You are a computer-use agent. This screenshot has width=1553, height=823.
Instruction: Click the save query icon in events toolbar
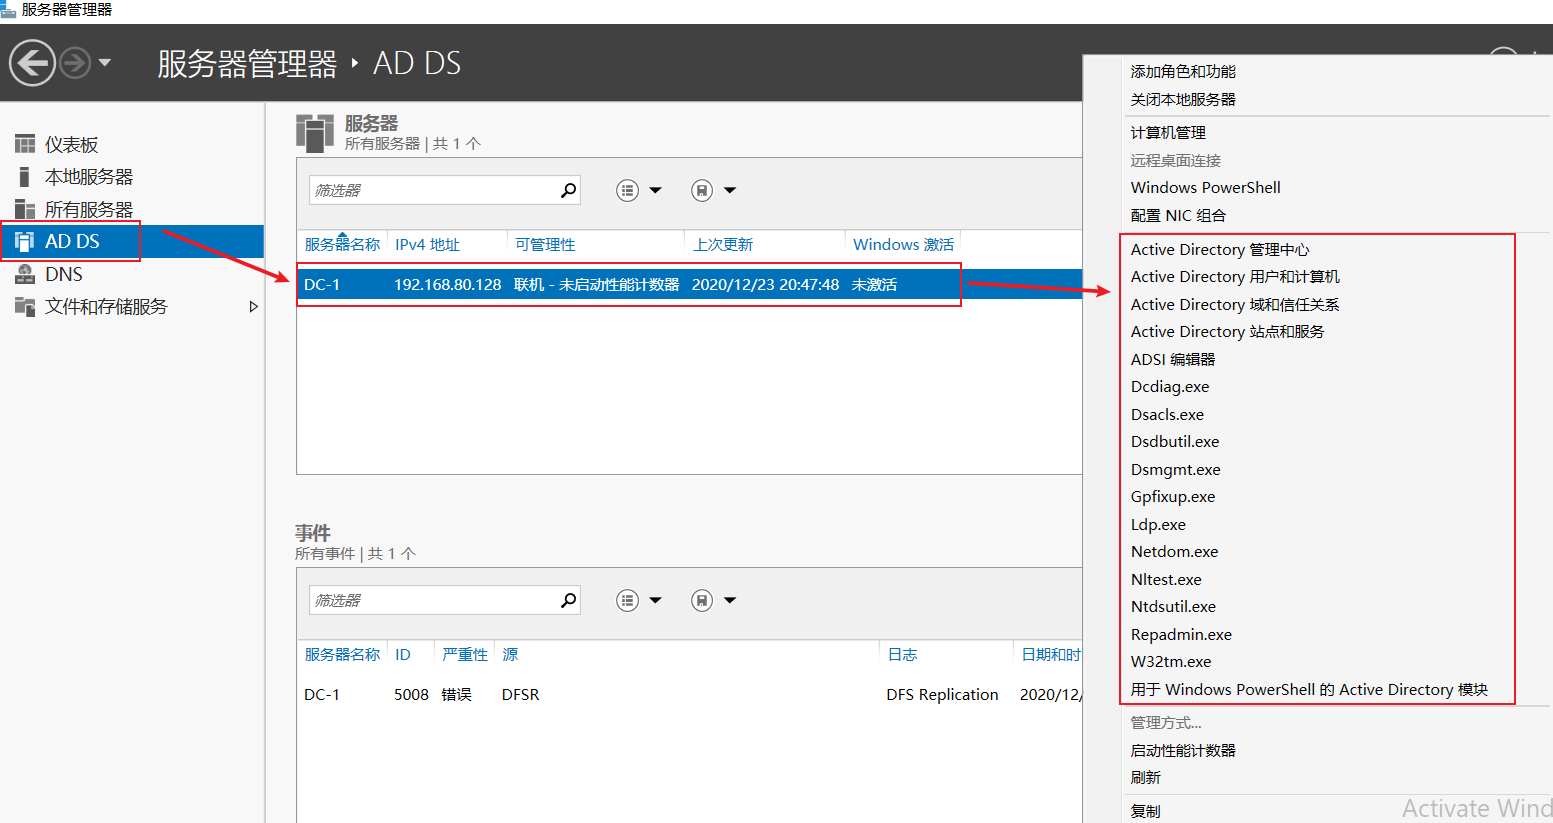point(702,600)
